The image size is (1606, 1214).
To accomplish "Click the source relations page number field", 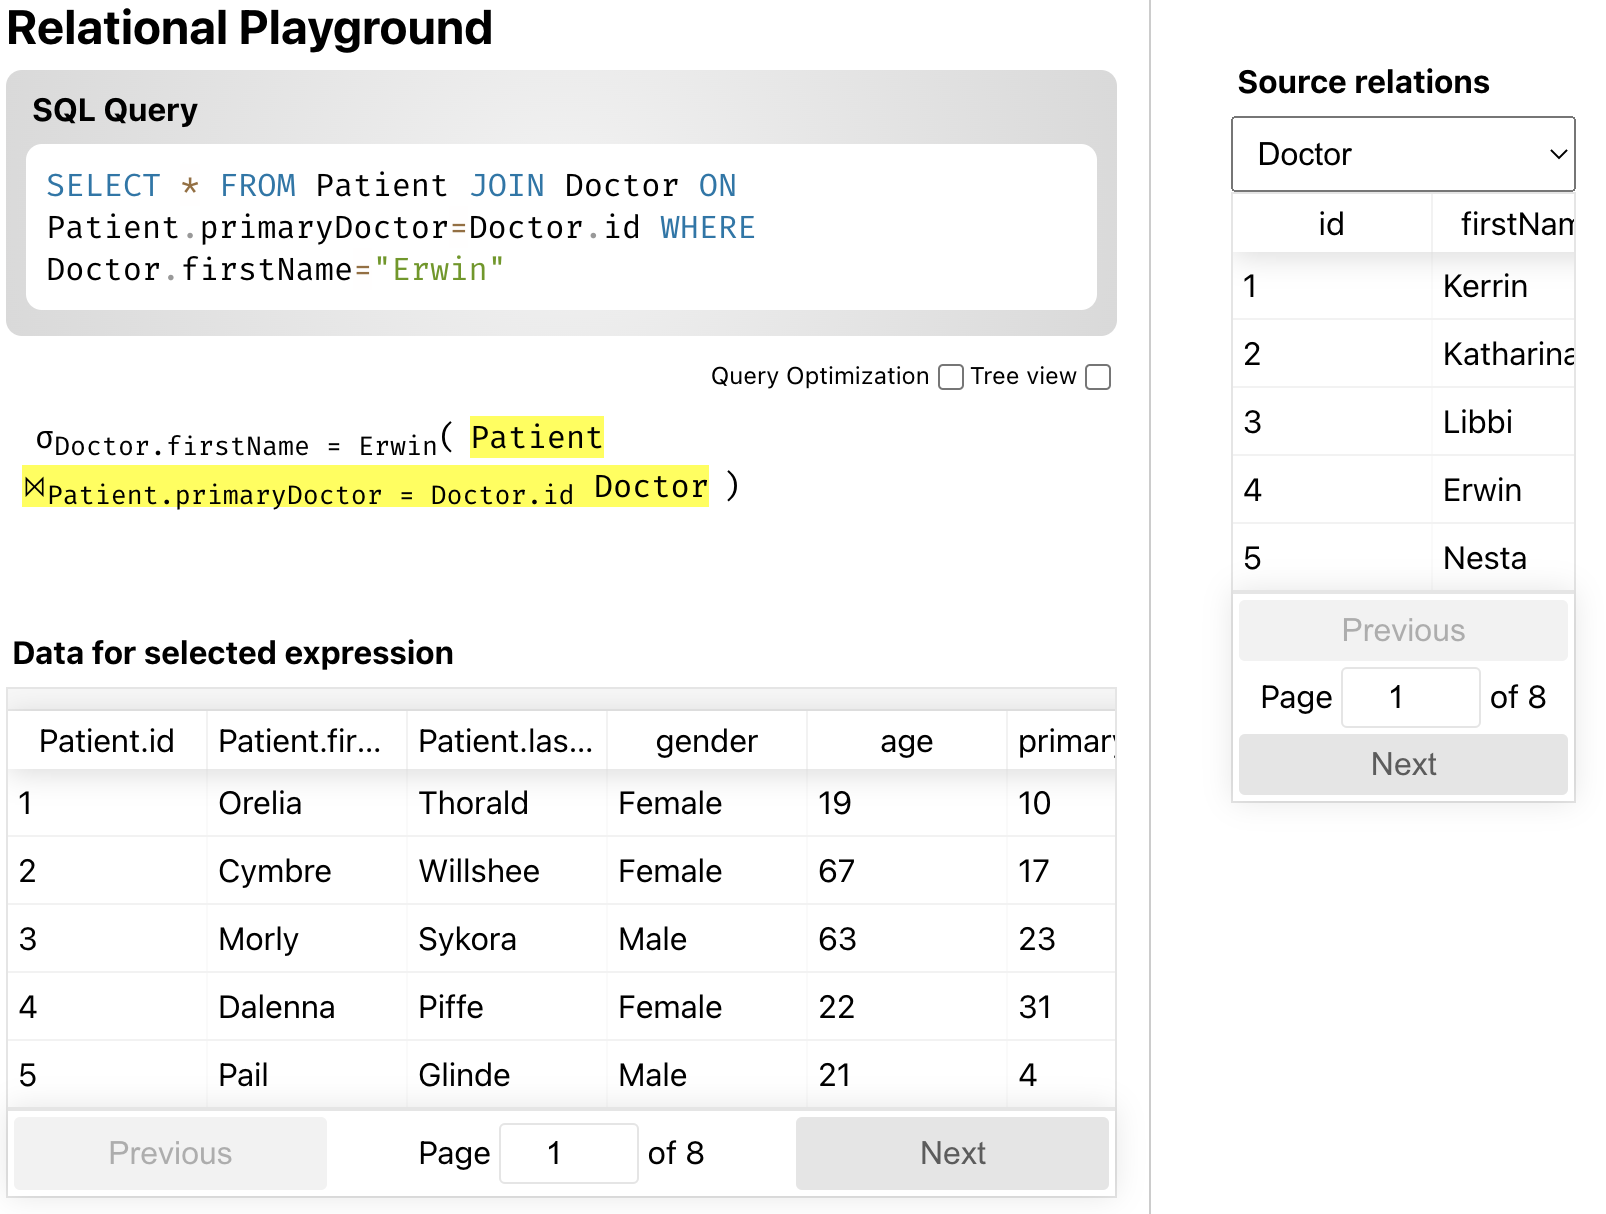I will 1409,697.
